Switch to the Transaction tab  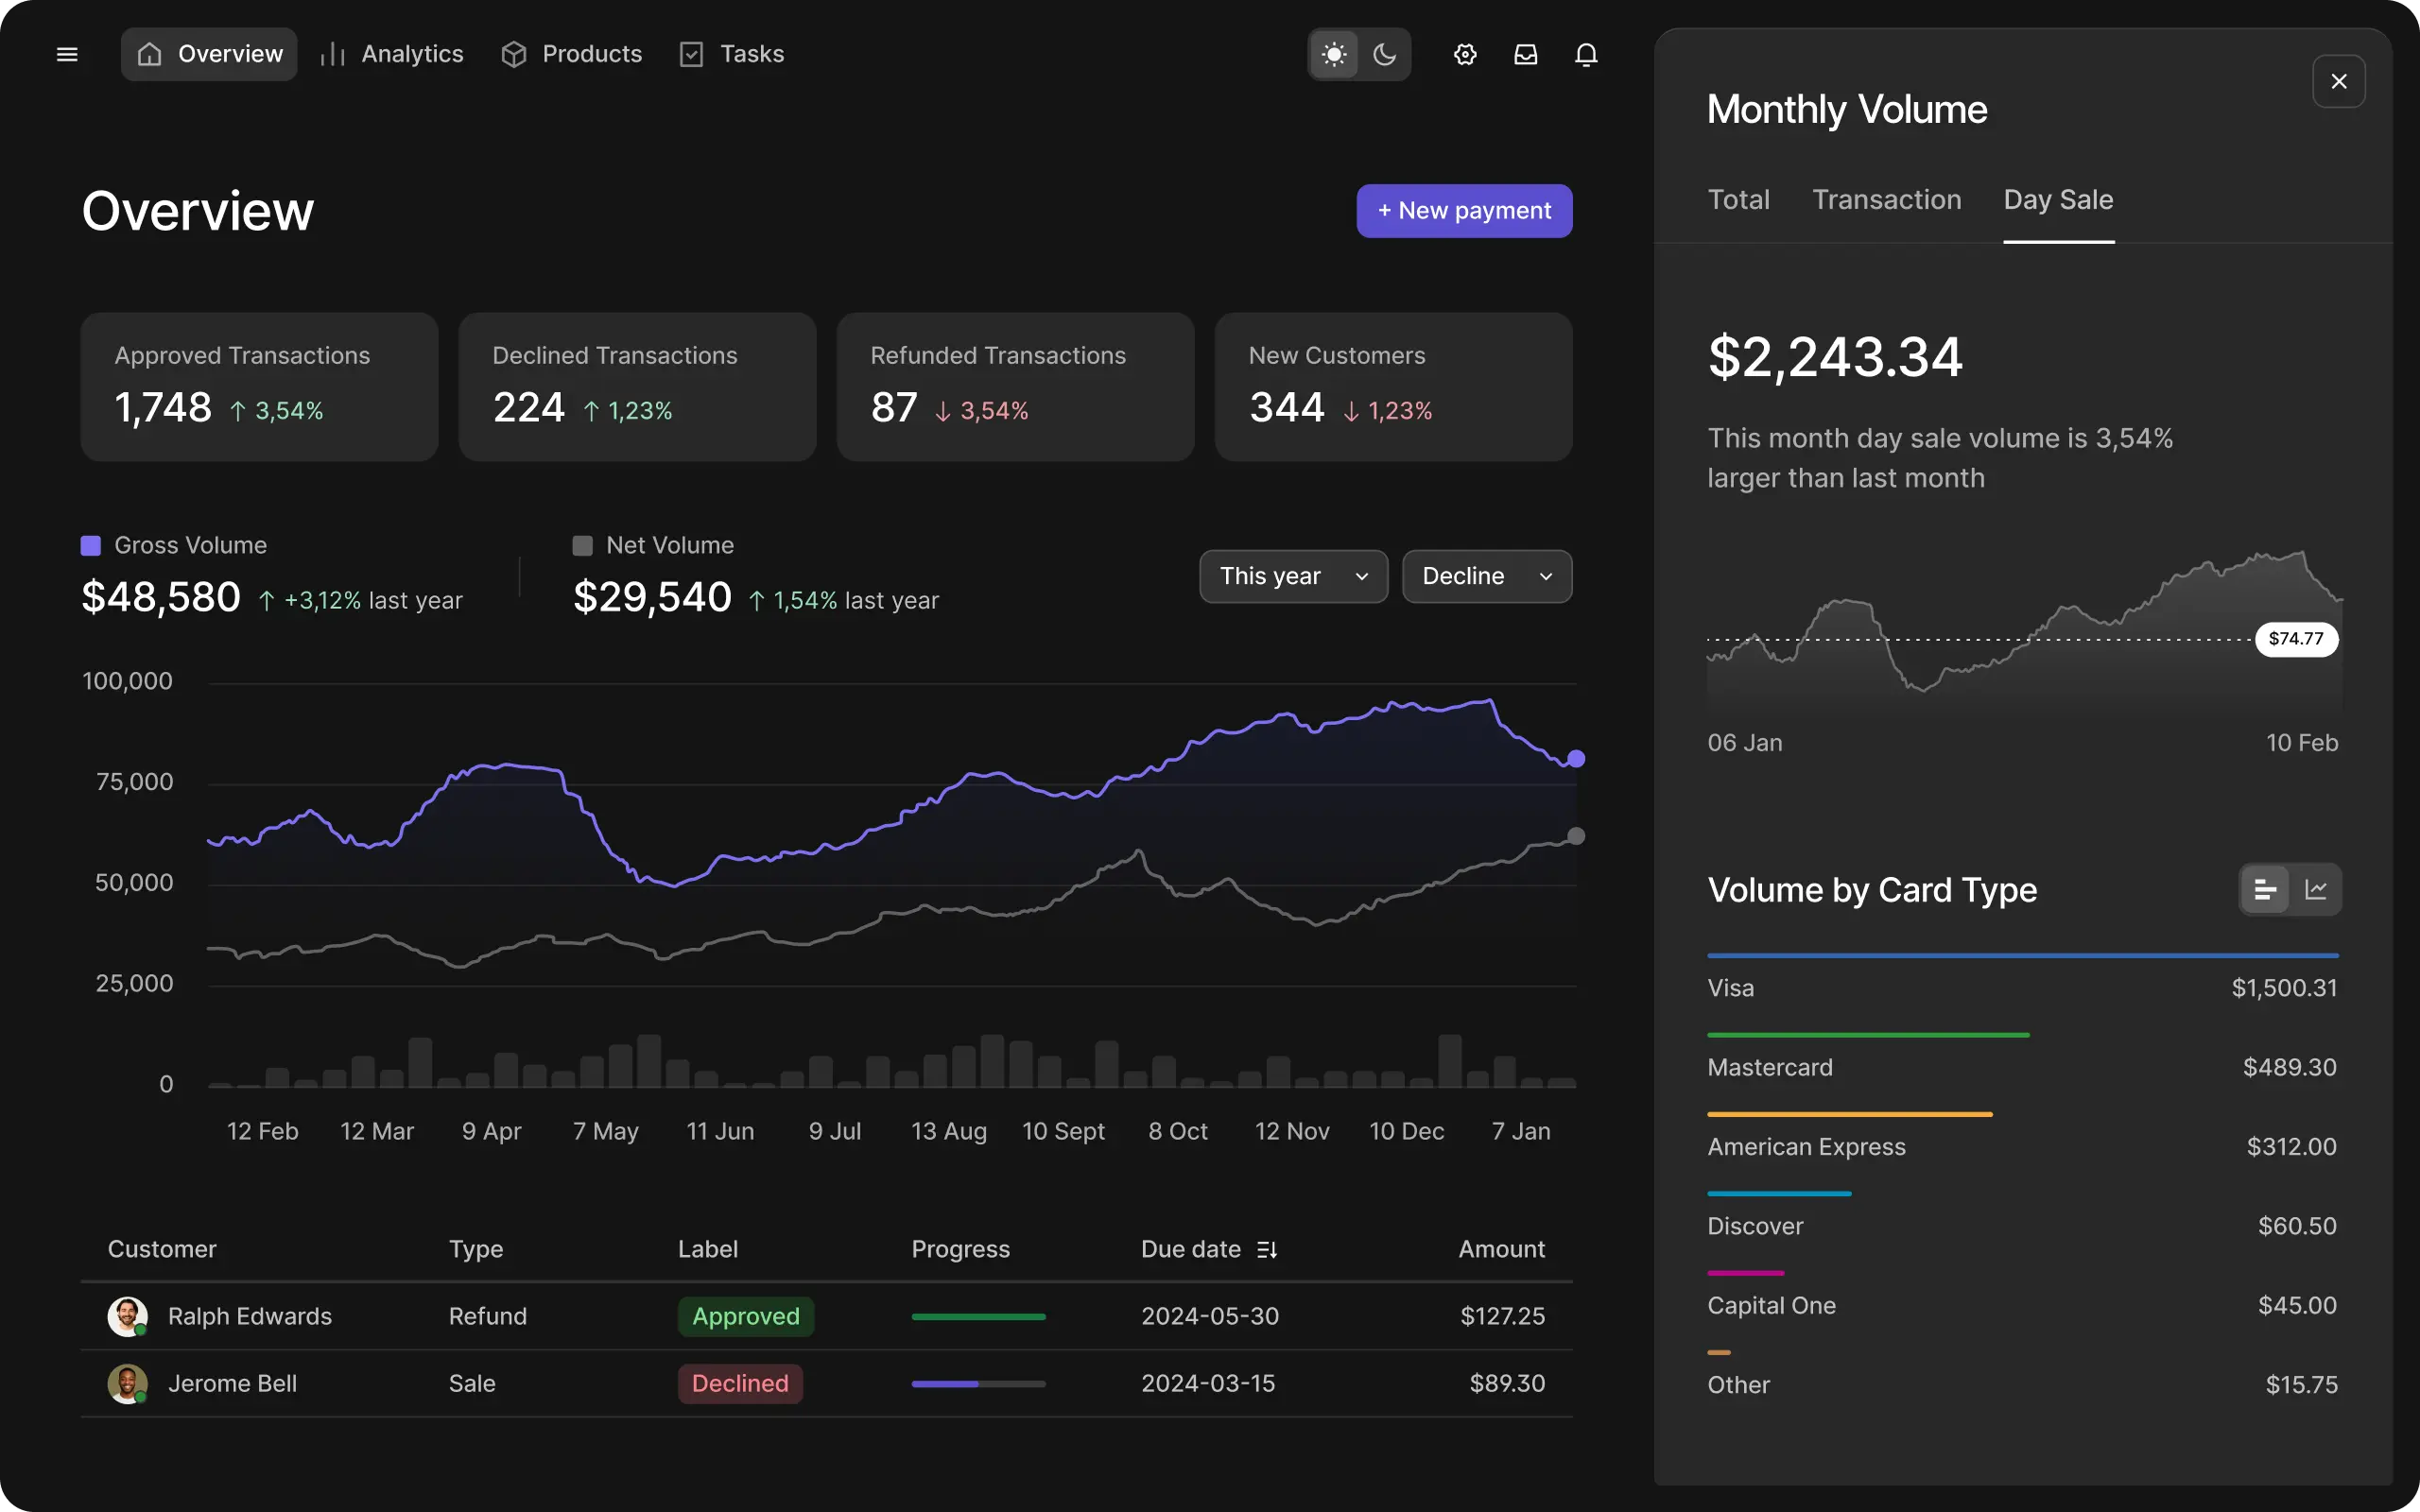click(x=1886, y=200)
